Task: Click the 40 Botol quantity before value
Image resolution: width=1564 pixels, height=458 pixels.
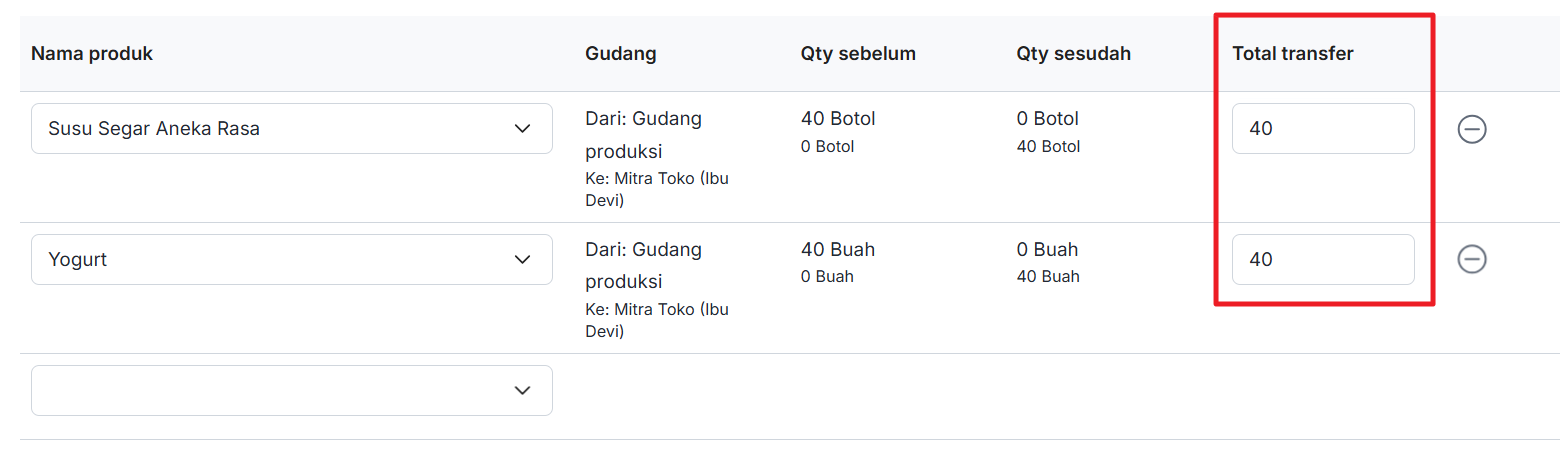Action: point(838,119)
